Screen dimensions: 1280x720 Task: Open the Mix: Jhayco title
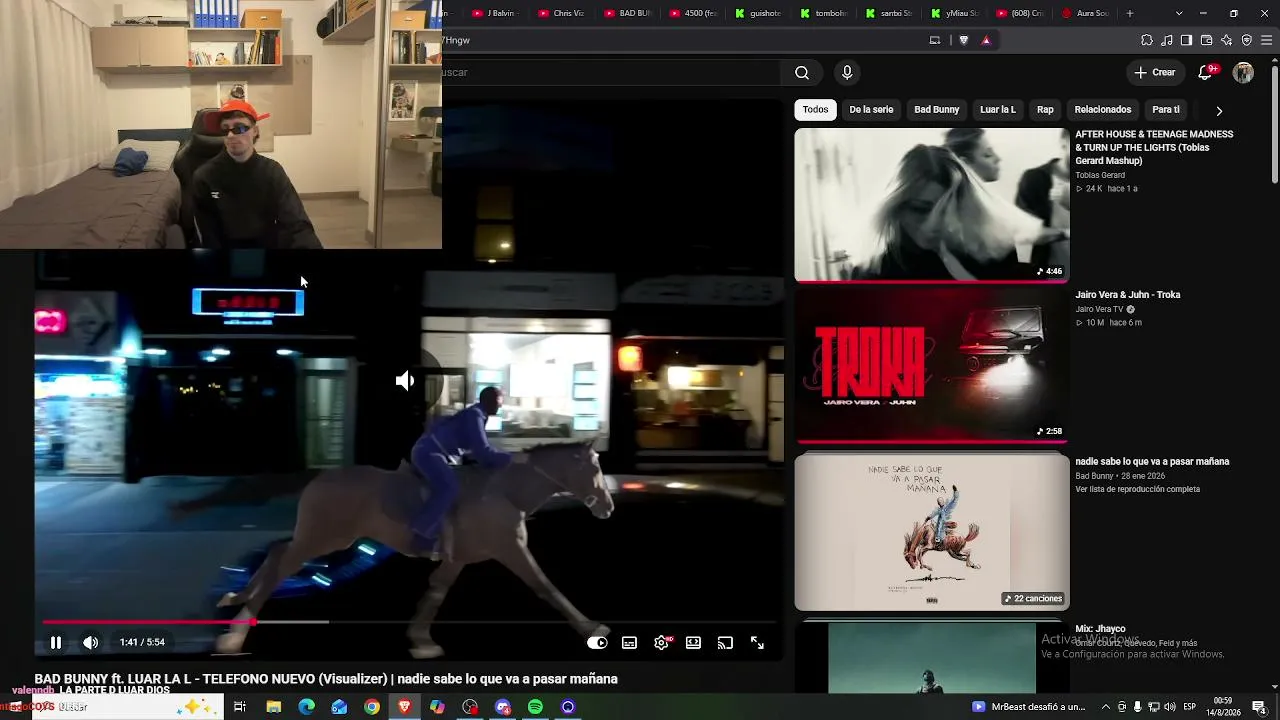[1100, 629]
